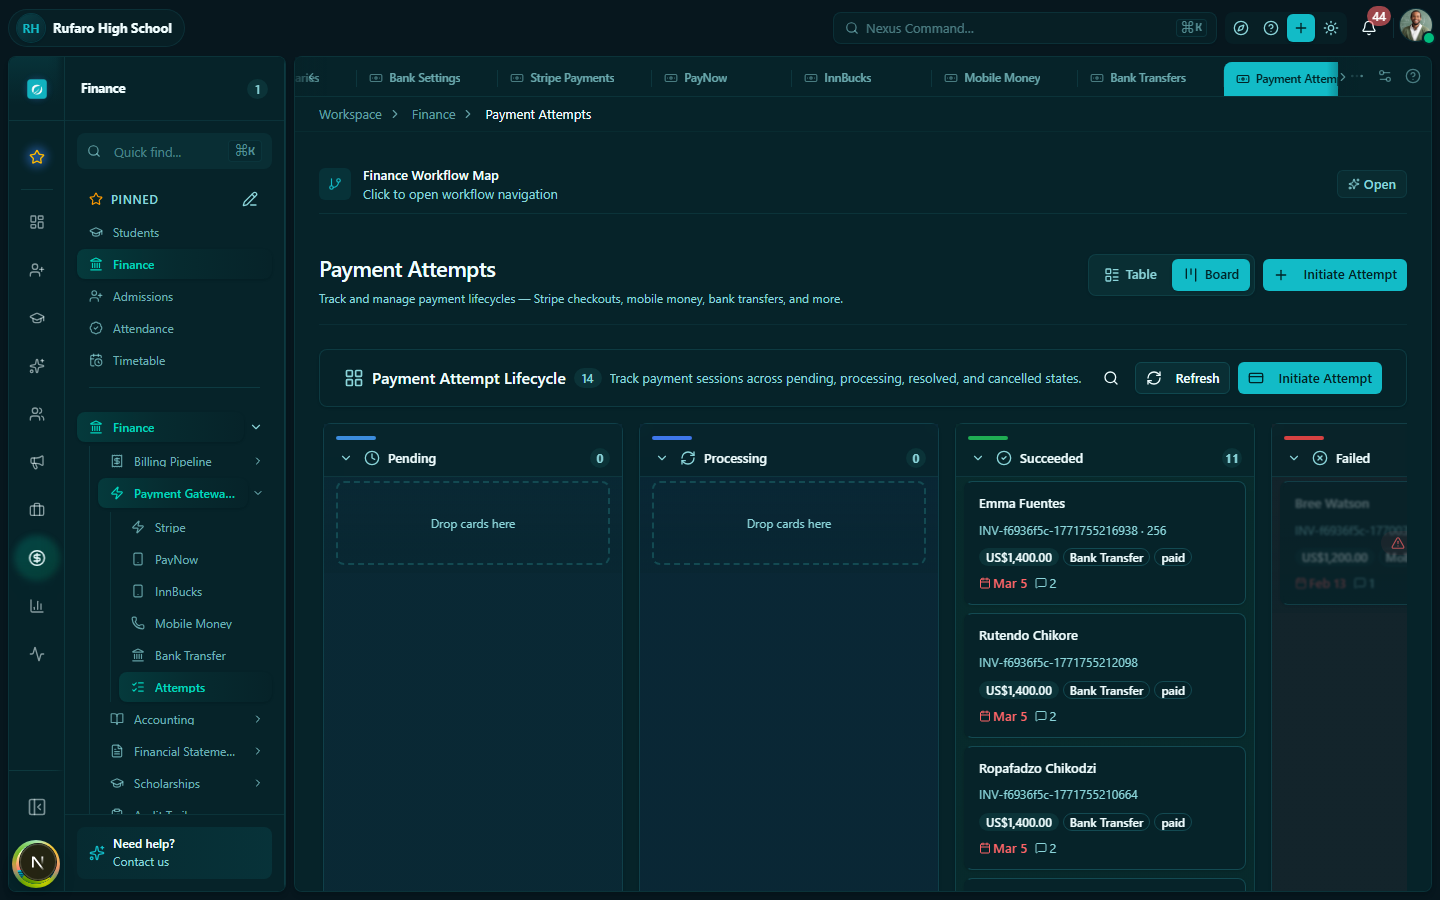Open tab settings sliders icon
The image size is (1440, 900).
1385,76
